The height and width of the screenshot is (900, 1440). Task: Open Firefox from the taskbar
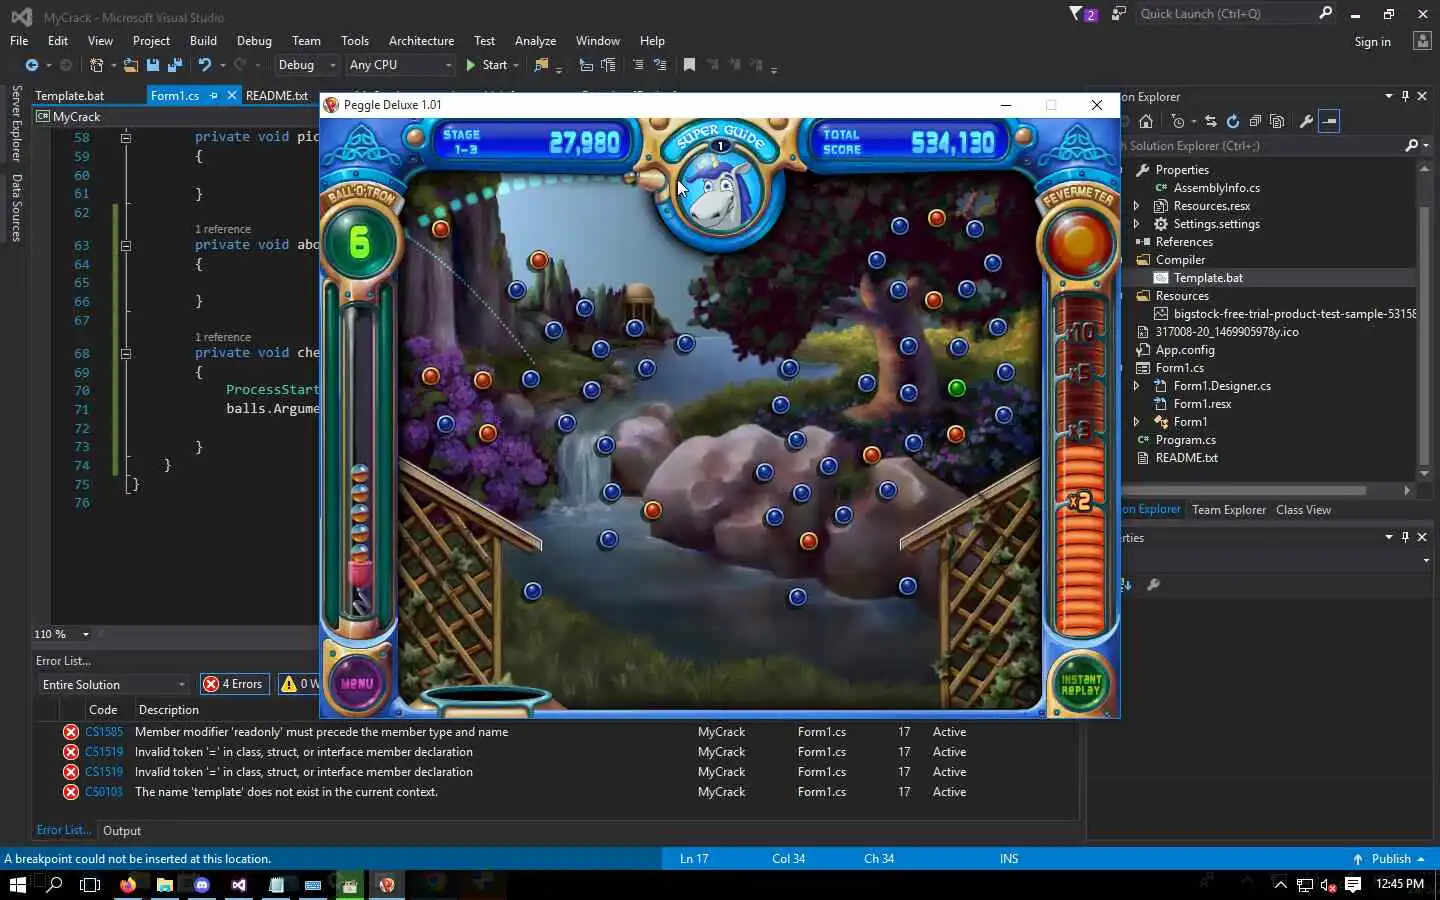point(128,885)
